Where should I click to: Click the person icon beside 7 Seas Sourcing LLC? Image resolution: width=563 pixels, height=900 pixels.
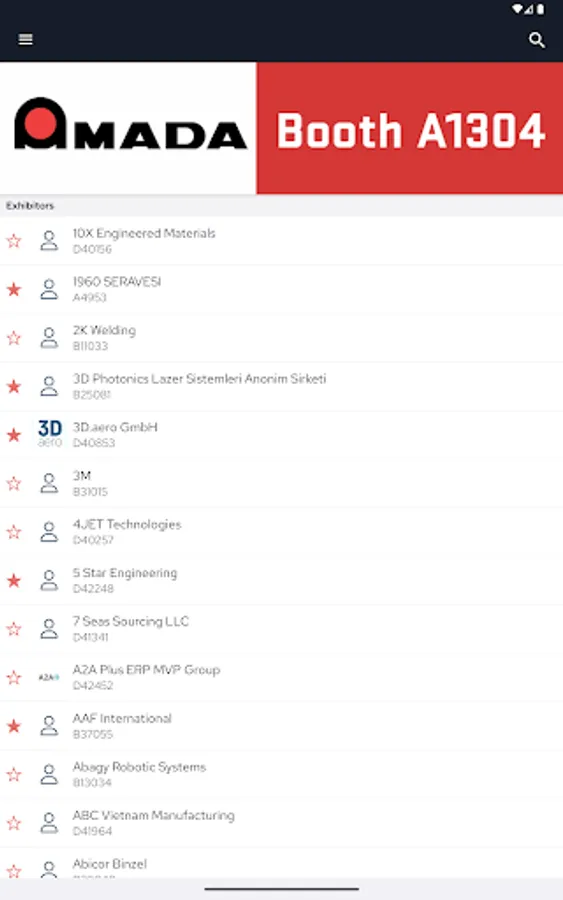tap(49, 629)
